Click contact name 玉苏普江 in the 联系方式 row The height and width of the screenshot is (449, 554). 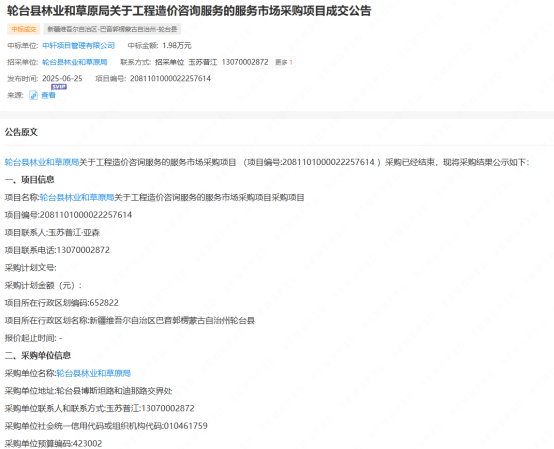click(x=202, y=62)
